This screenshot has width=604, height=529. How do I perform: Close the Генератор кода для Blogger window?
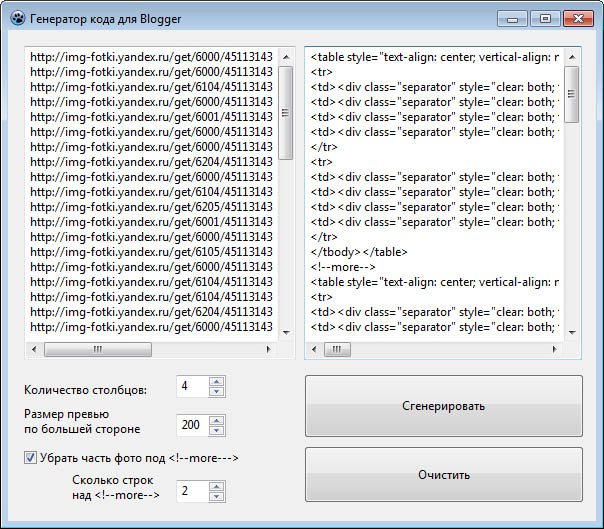click(578, 19)
